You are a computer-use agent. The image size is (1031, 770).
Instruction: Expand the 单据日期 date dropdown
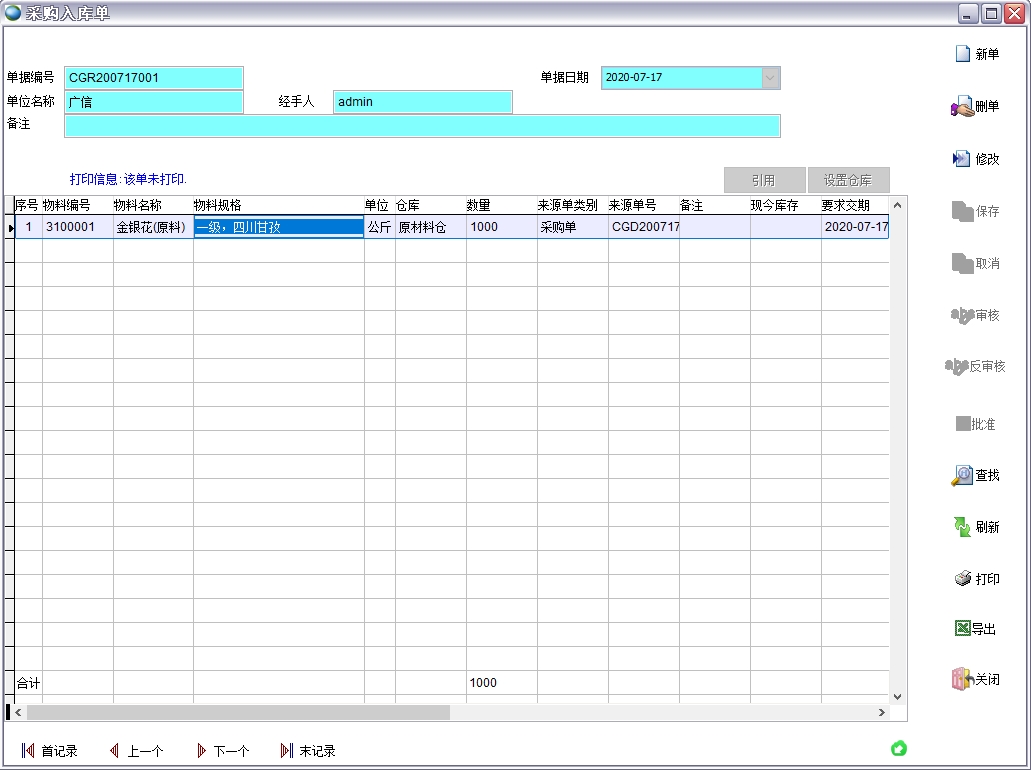[770, 78]
